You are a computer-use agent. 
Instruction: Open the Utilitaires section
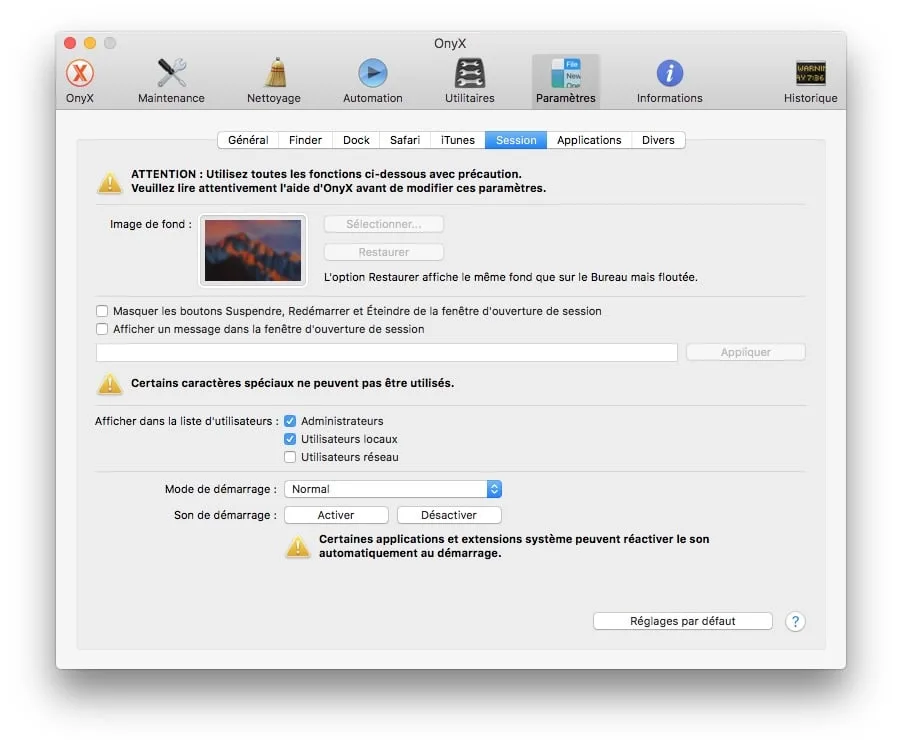pyautogui.click(x=469, y=81)
